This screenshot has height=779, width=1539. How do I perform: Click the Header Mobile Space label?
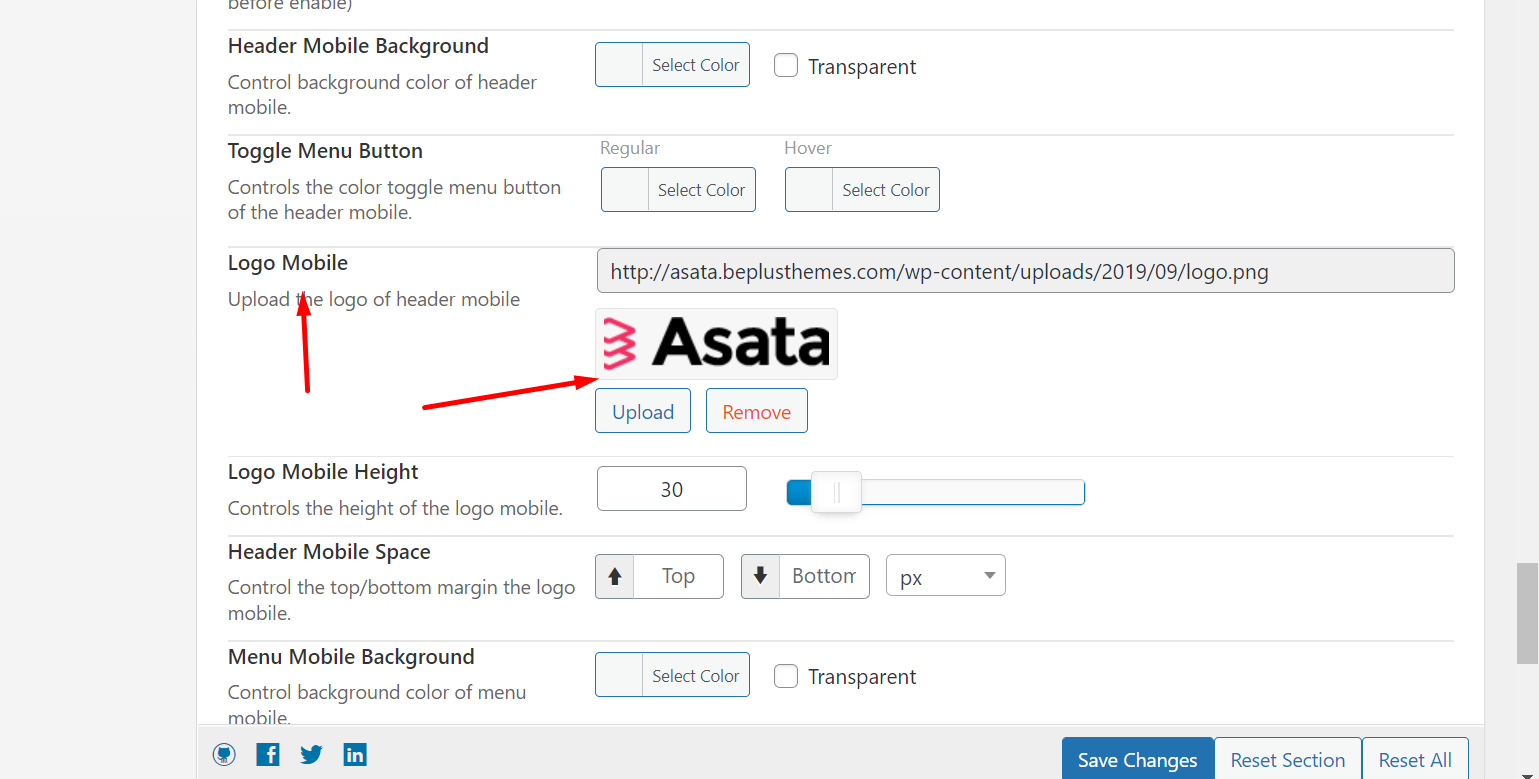(329, 552)
